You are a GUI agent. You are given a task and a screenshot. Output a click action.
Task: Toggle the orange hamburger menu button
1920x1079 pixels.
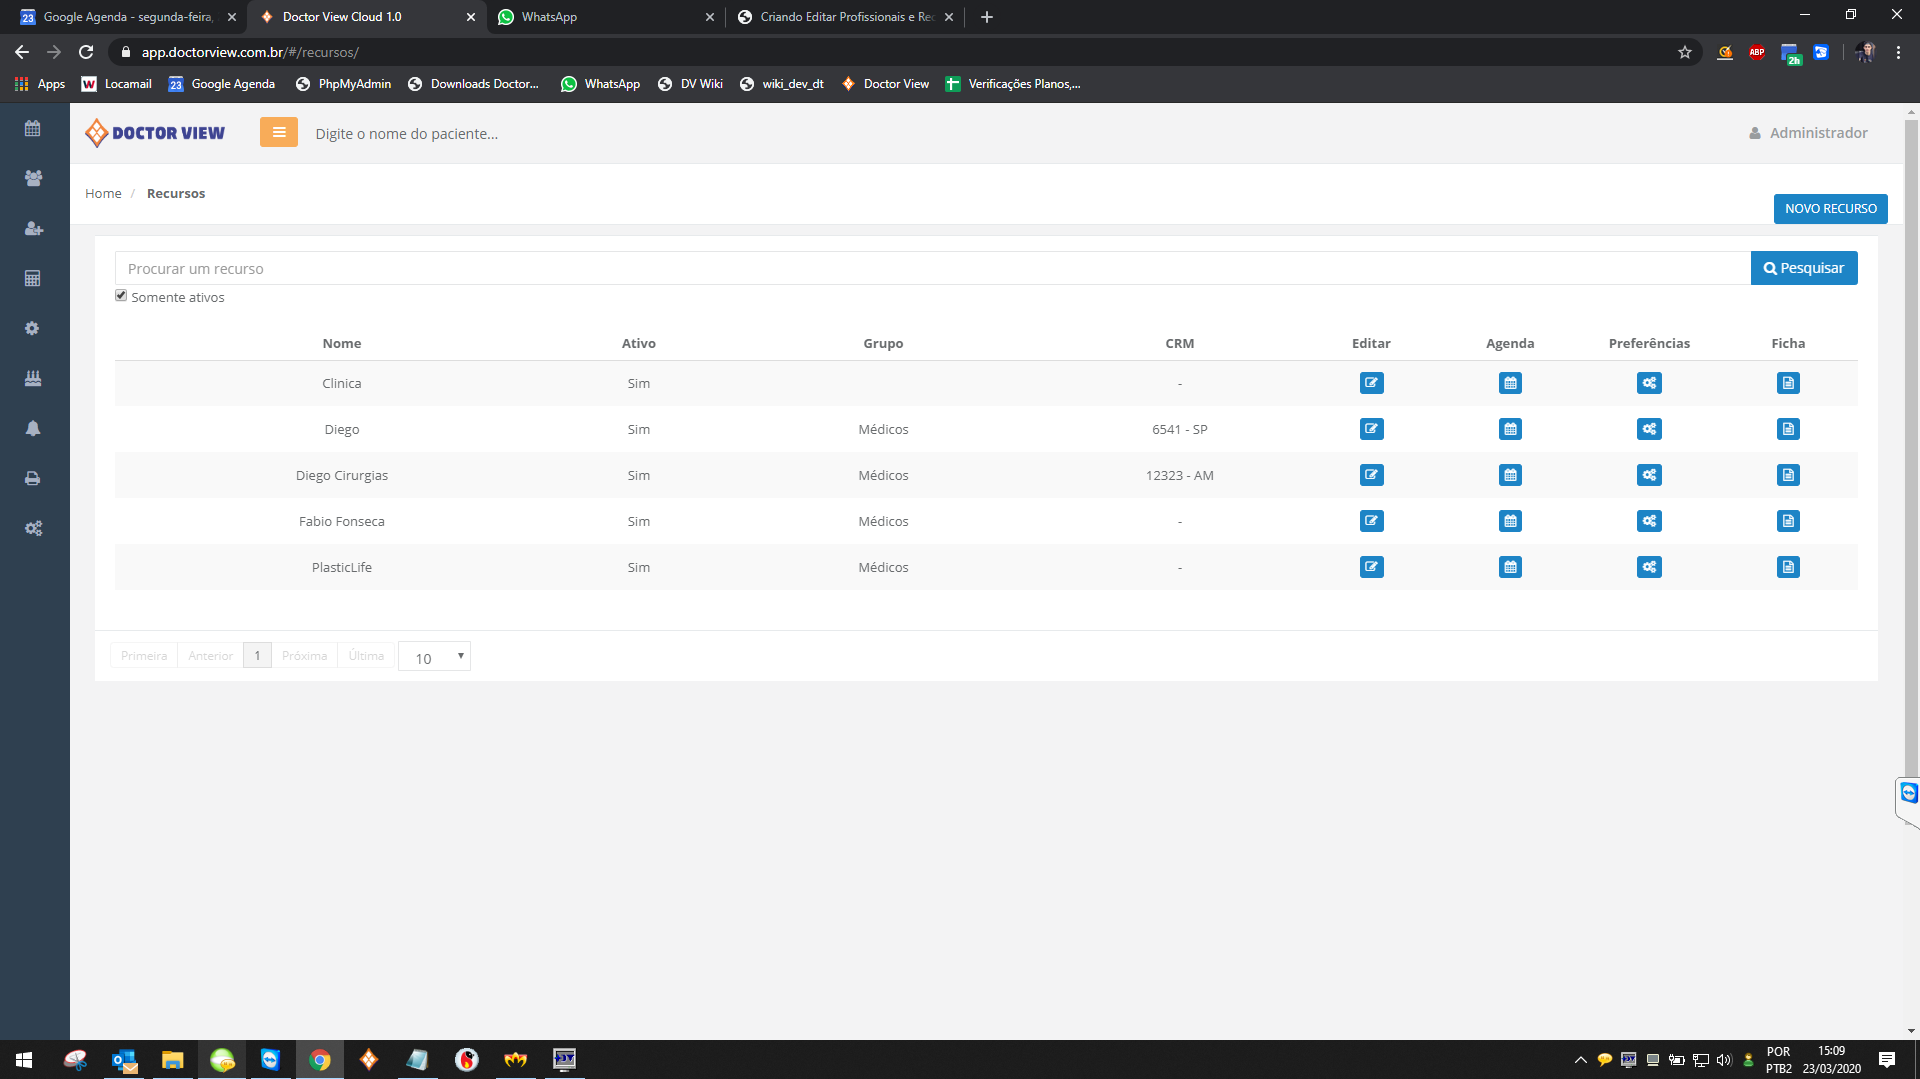tap(279, 132)
